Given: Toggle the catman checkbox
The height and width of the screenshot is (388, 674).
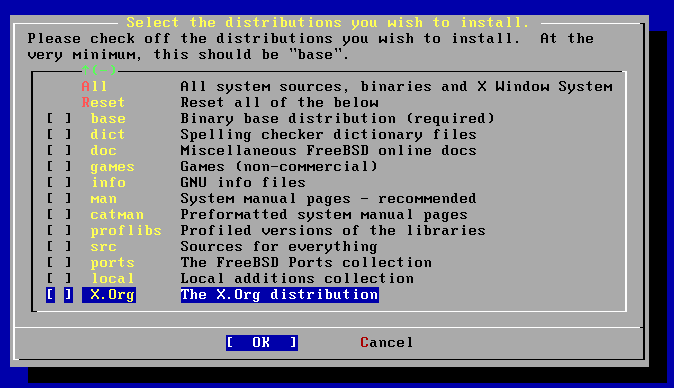Looking at the screenshot, I should (59, 214).
